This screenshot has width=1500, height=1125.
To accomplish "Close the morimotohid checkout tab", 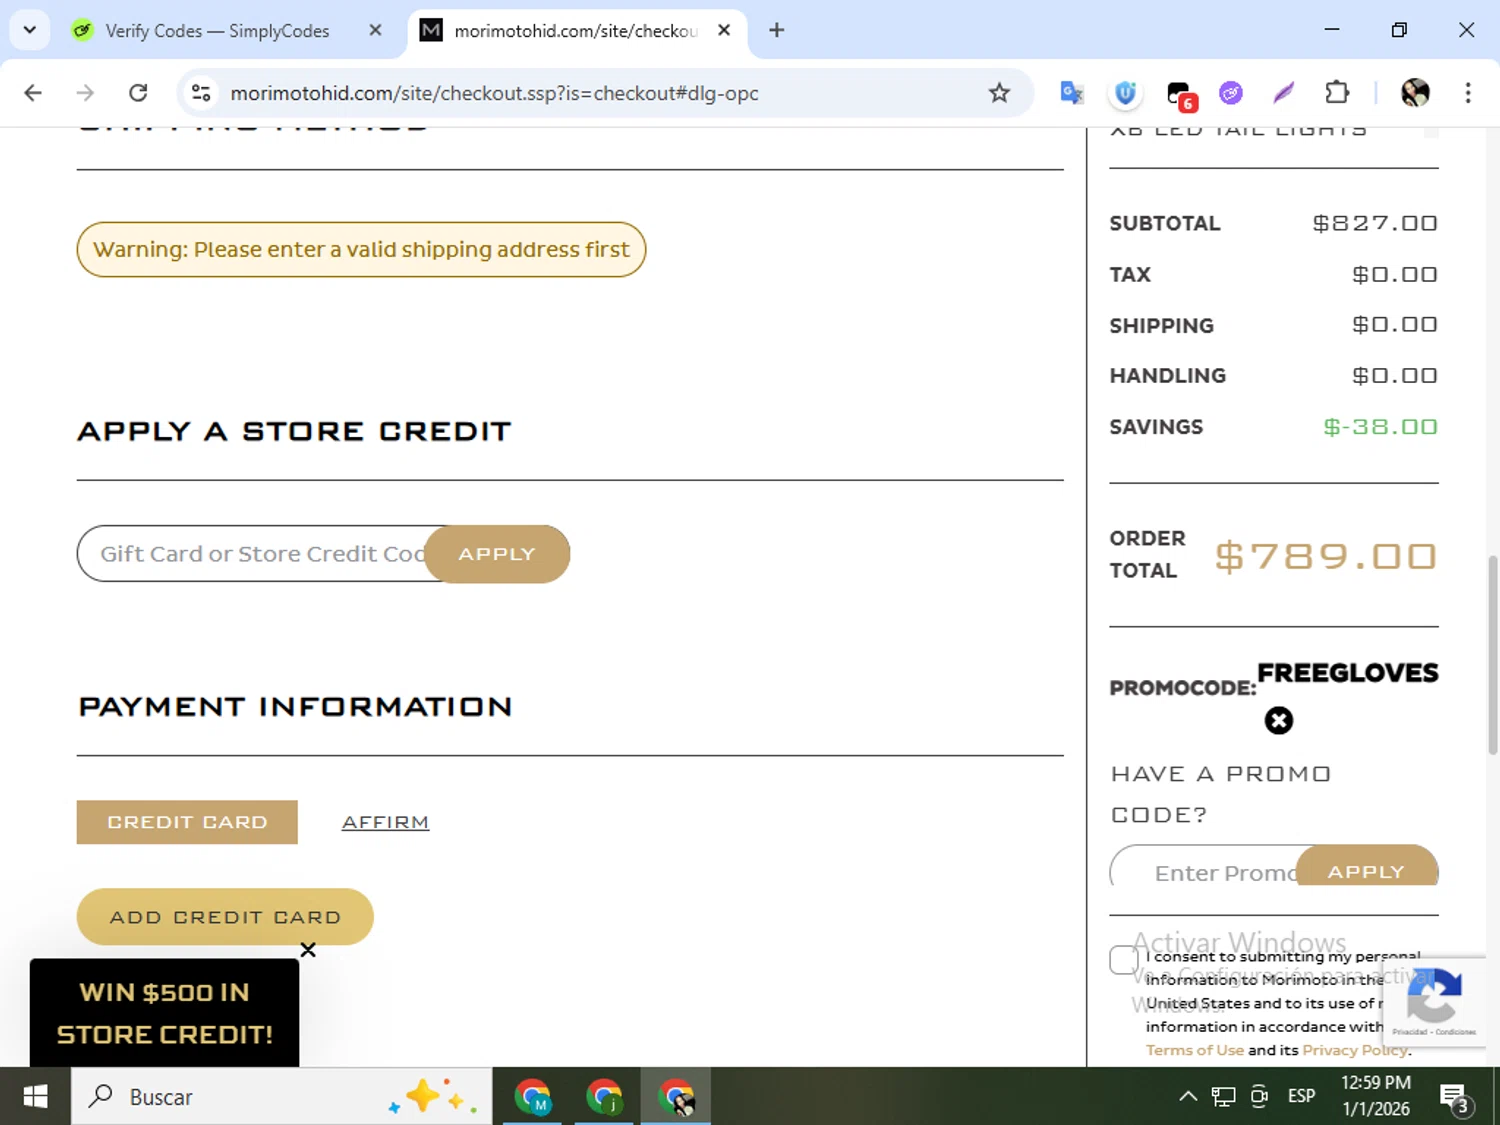I will pos(724,30).
